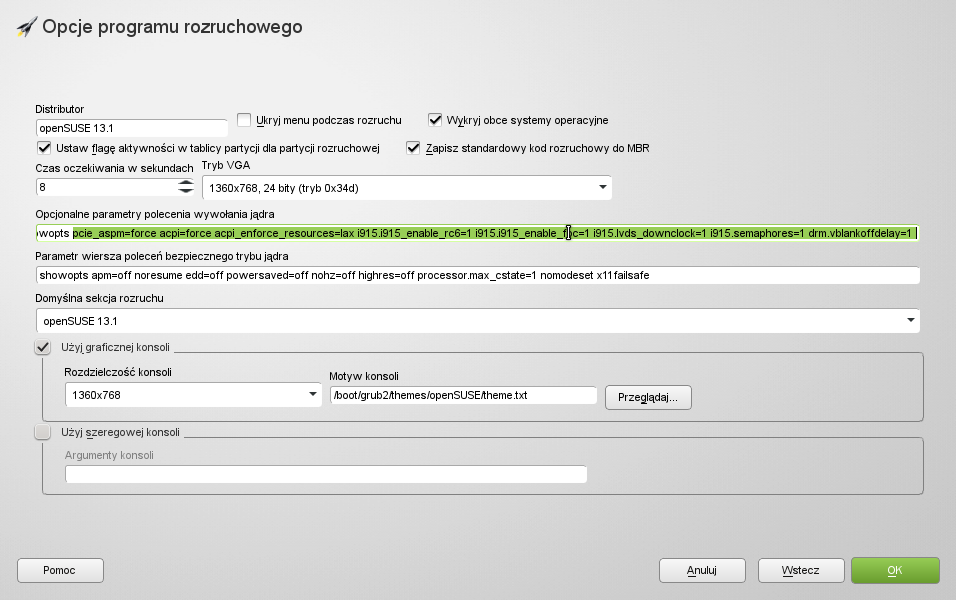Uncheck 'Wykryj obce systemy operacyjne'
Screen dimensions: 956x600
pos(435,120)
